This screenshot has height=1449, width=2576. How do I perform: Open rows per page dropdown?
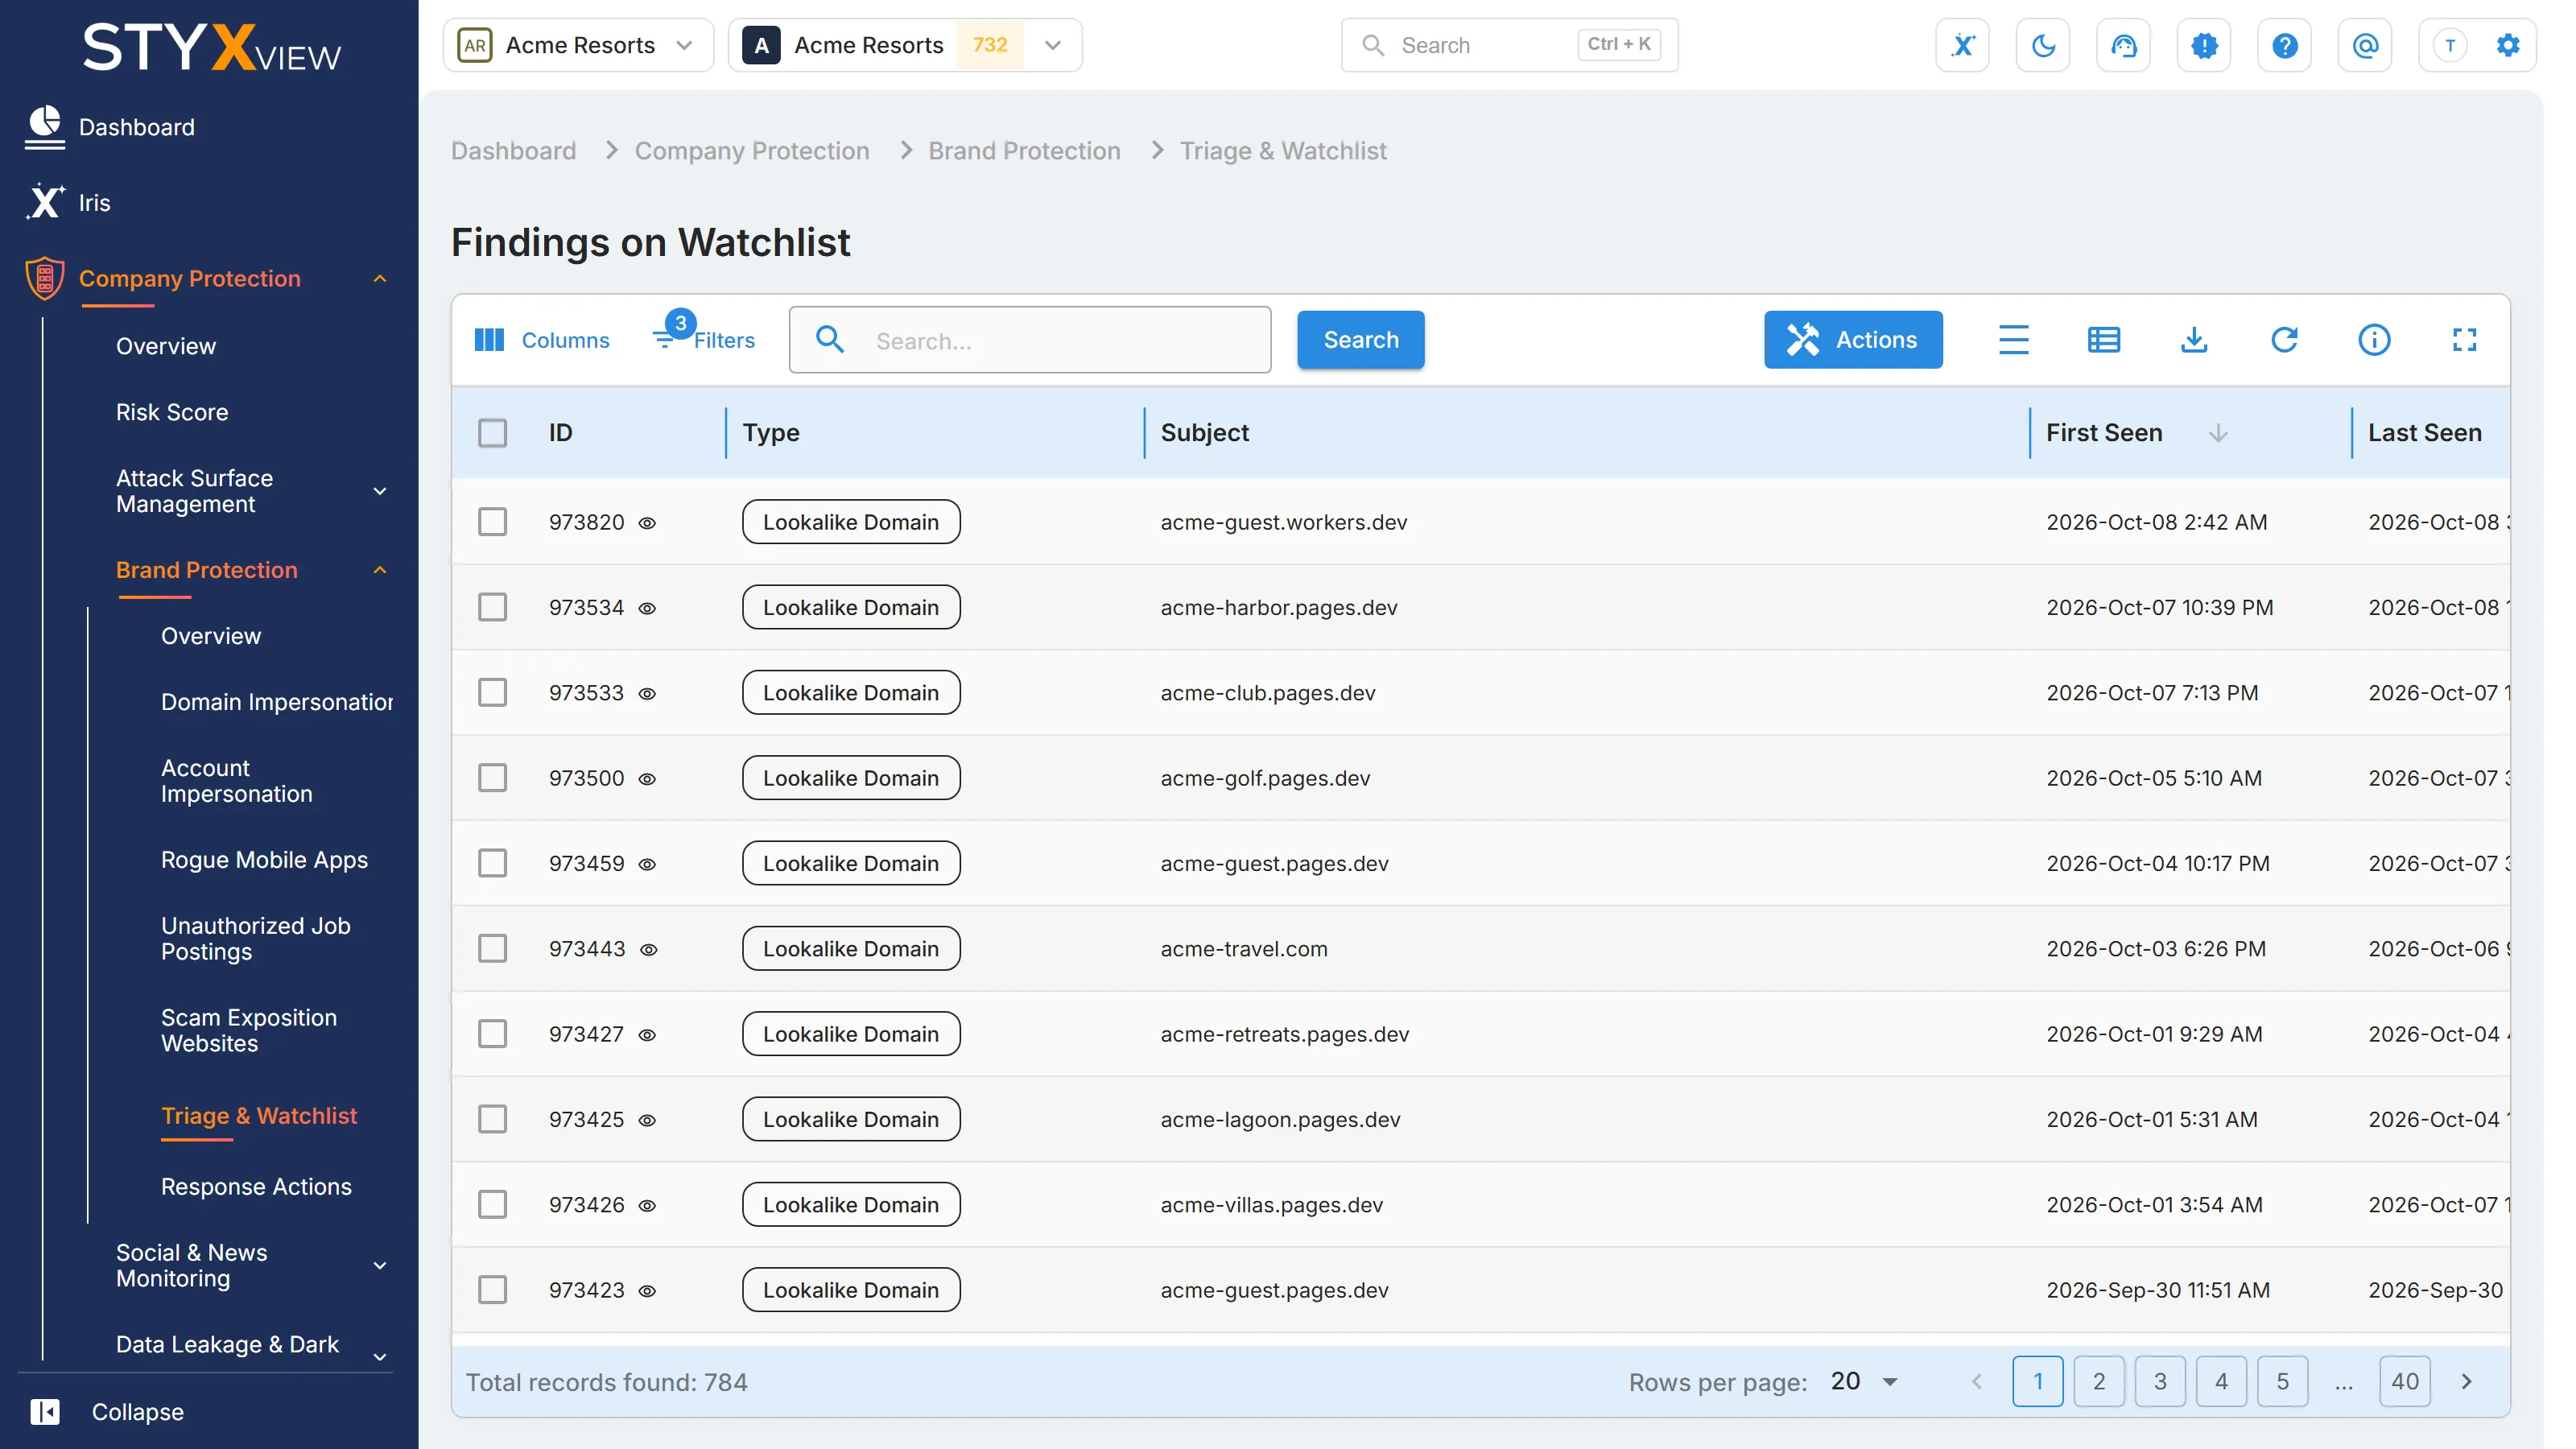[x=1864, y=1381]
